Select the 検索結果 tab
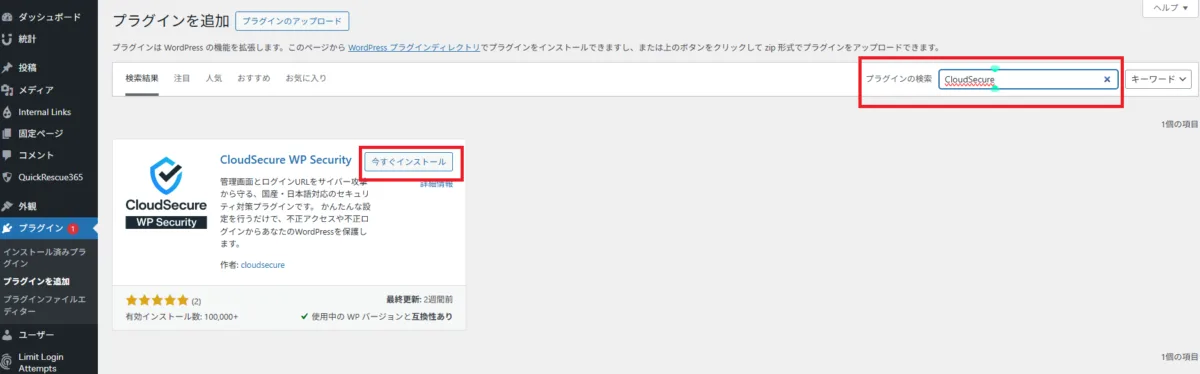1200x374 pixels. 142,78
